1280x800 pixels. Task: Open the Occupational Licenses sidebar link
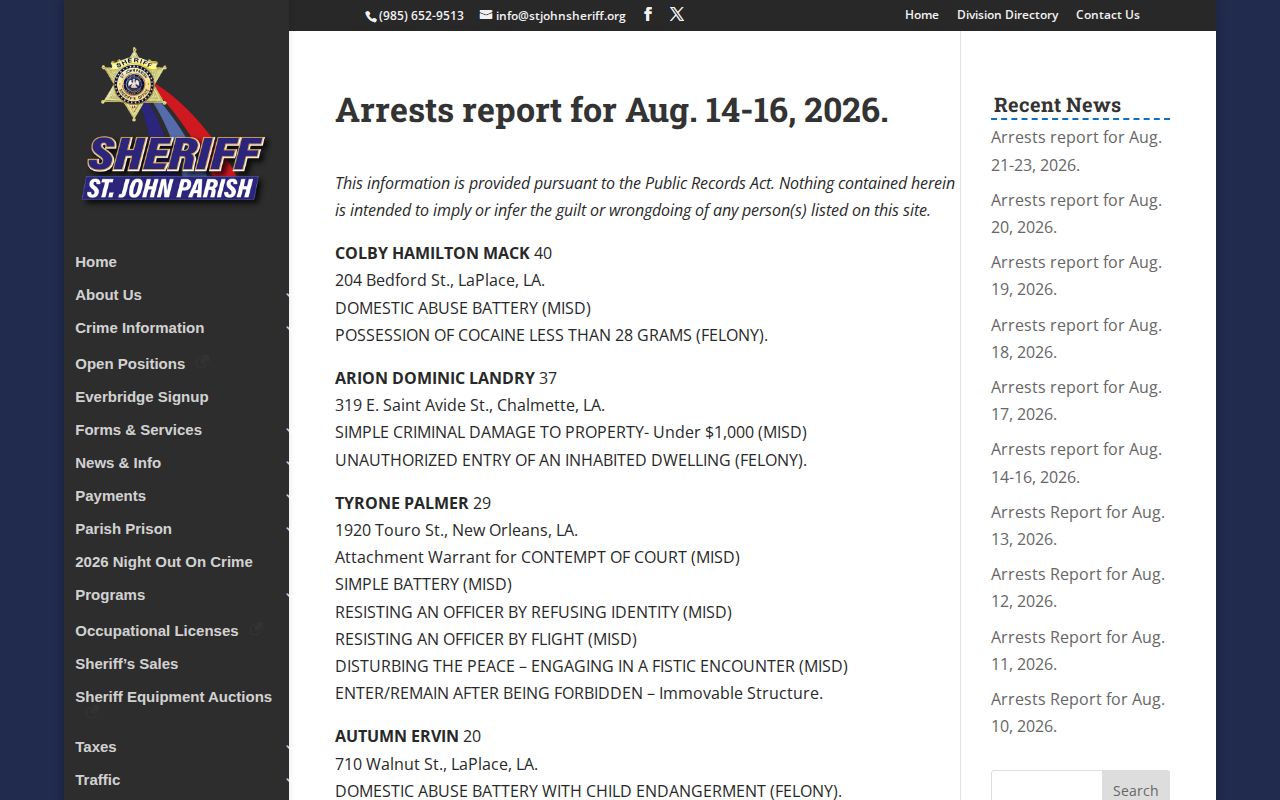coord(156,631)
